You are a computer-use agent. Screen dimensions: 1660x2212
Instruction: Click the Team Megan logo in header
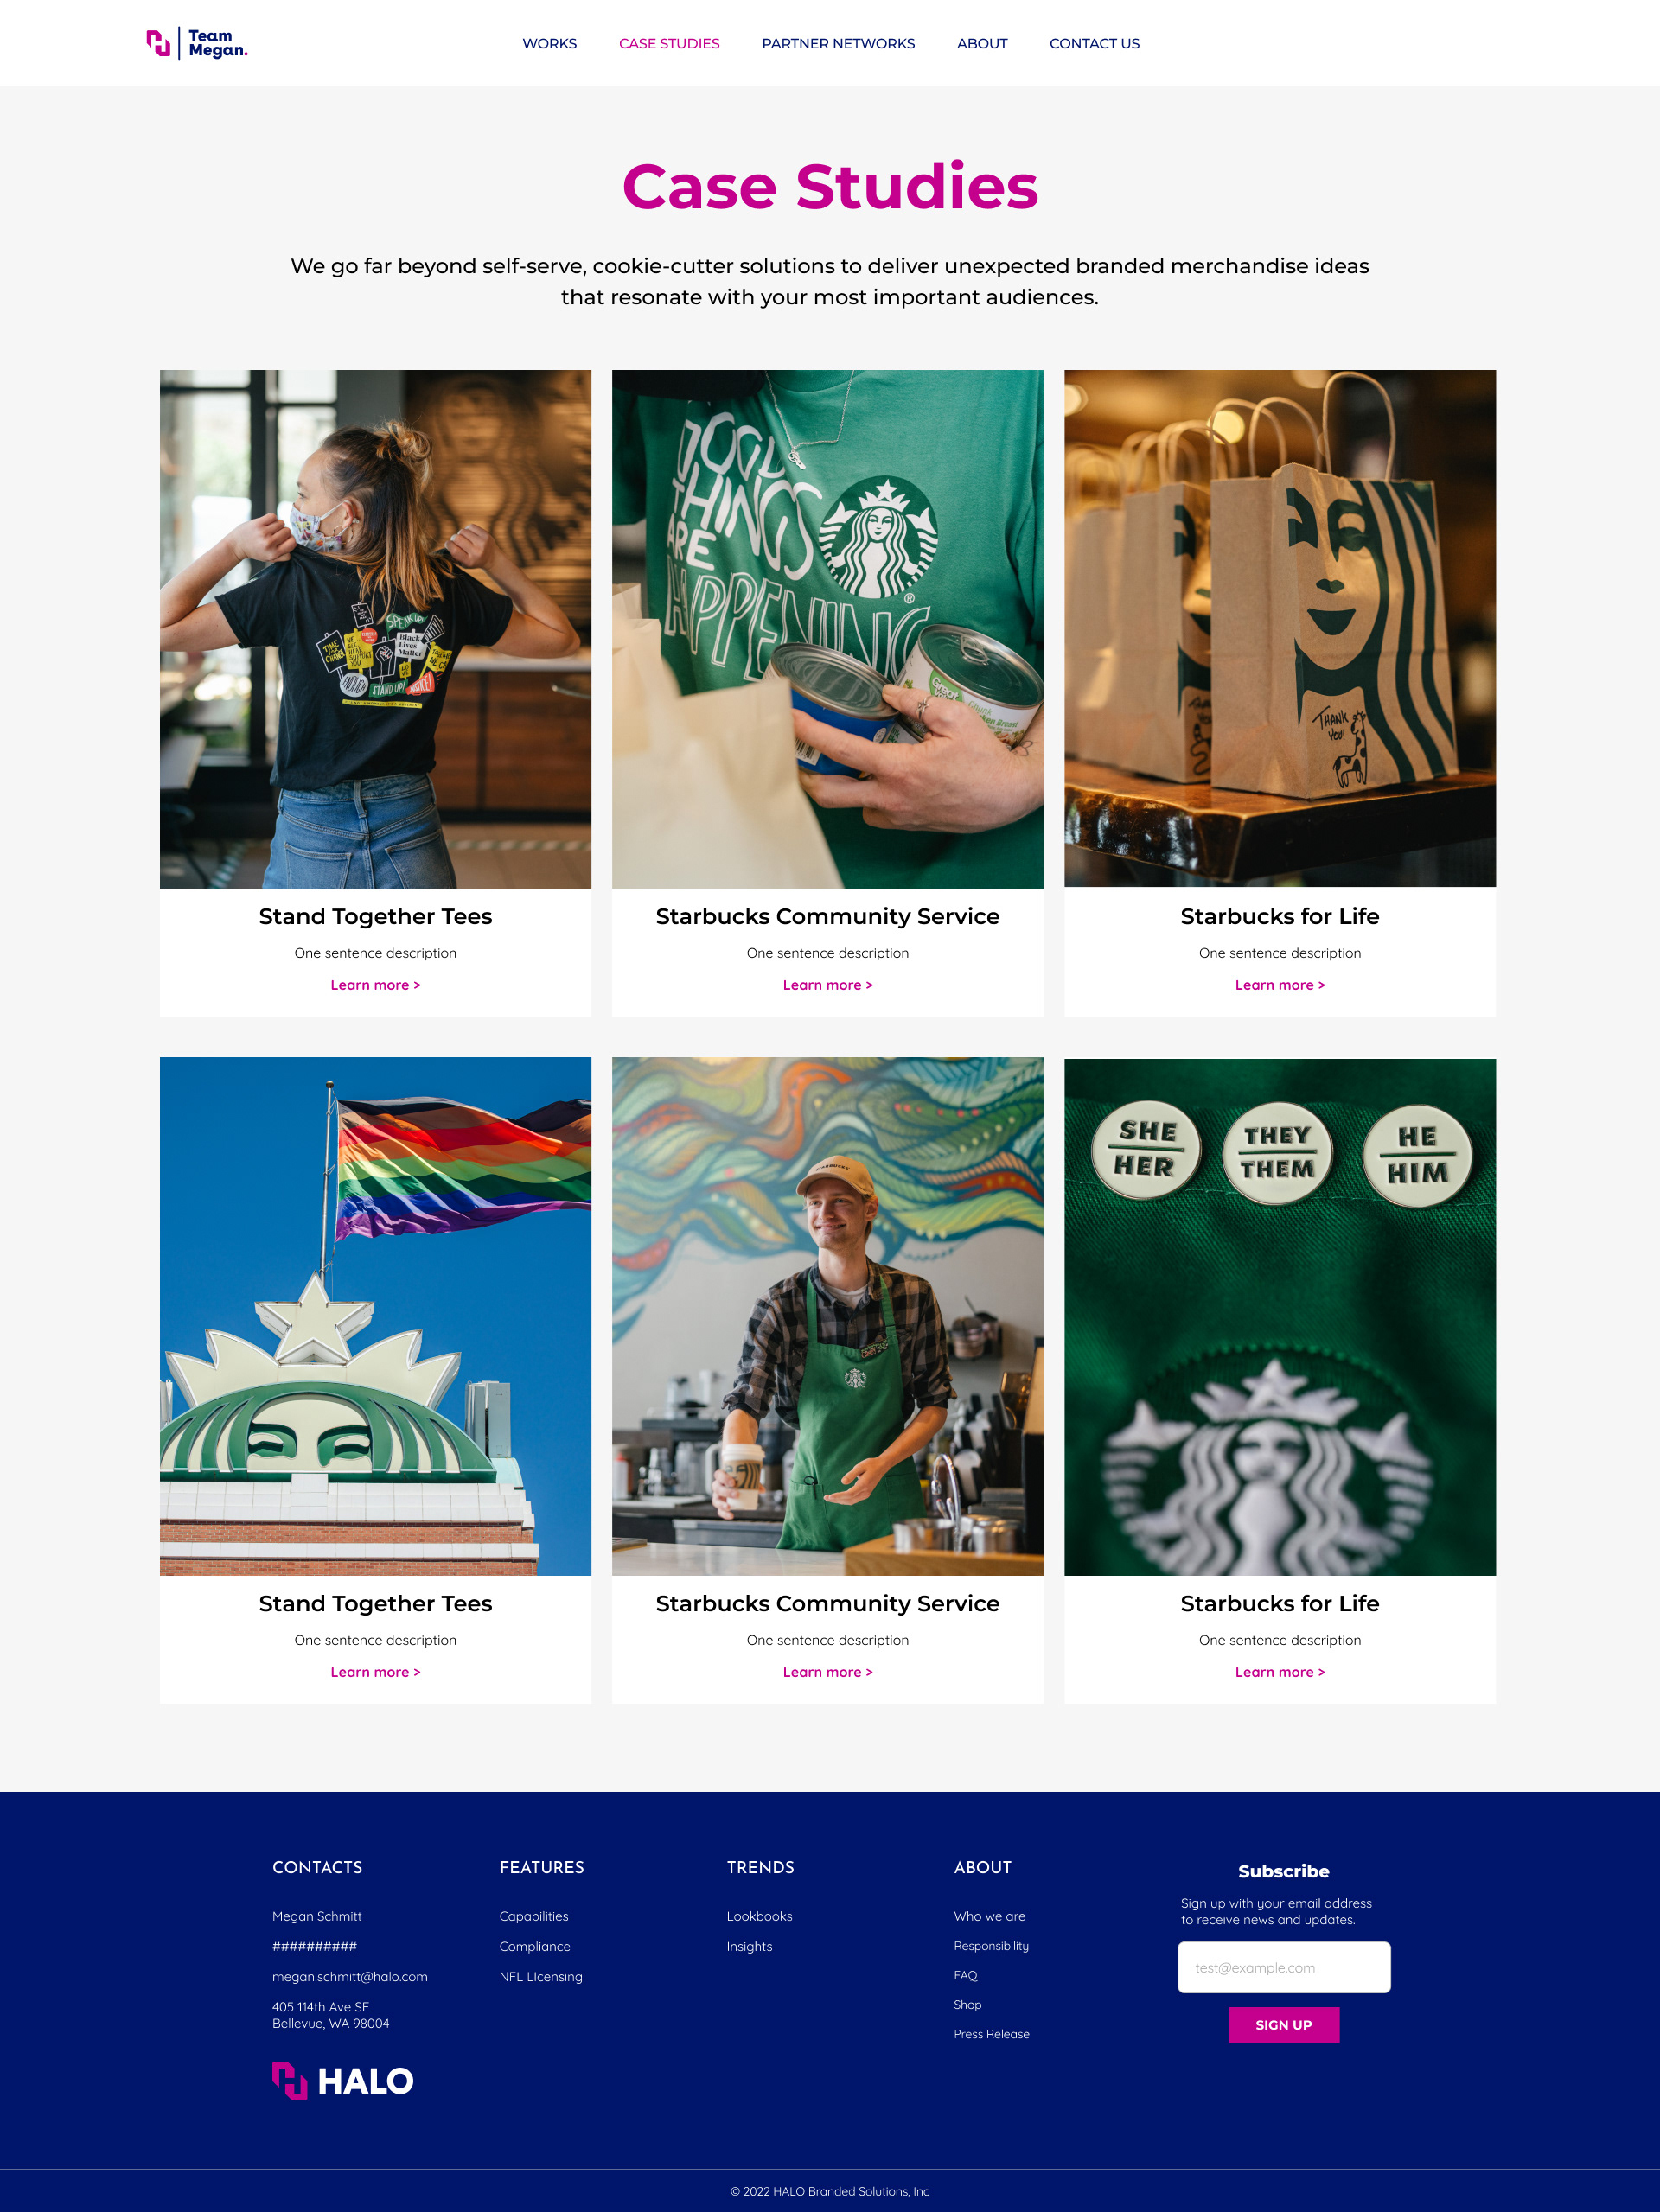[197, 43]
